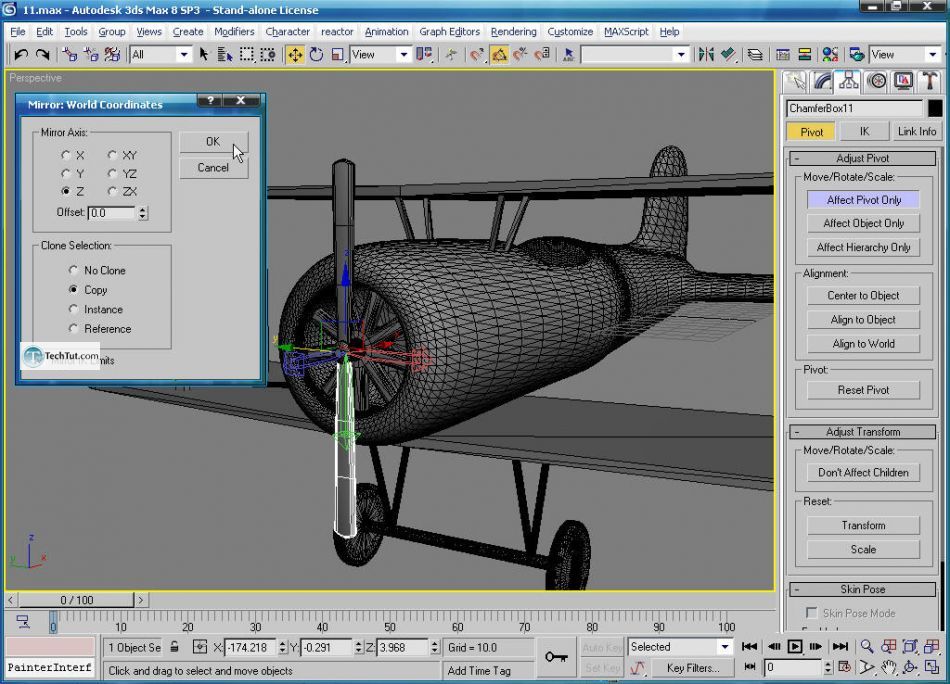Click the Mirror tool icon
The width and height of the screenshot is (950, 684).
tap(706, 55)
